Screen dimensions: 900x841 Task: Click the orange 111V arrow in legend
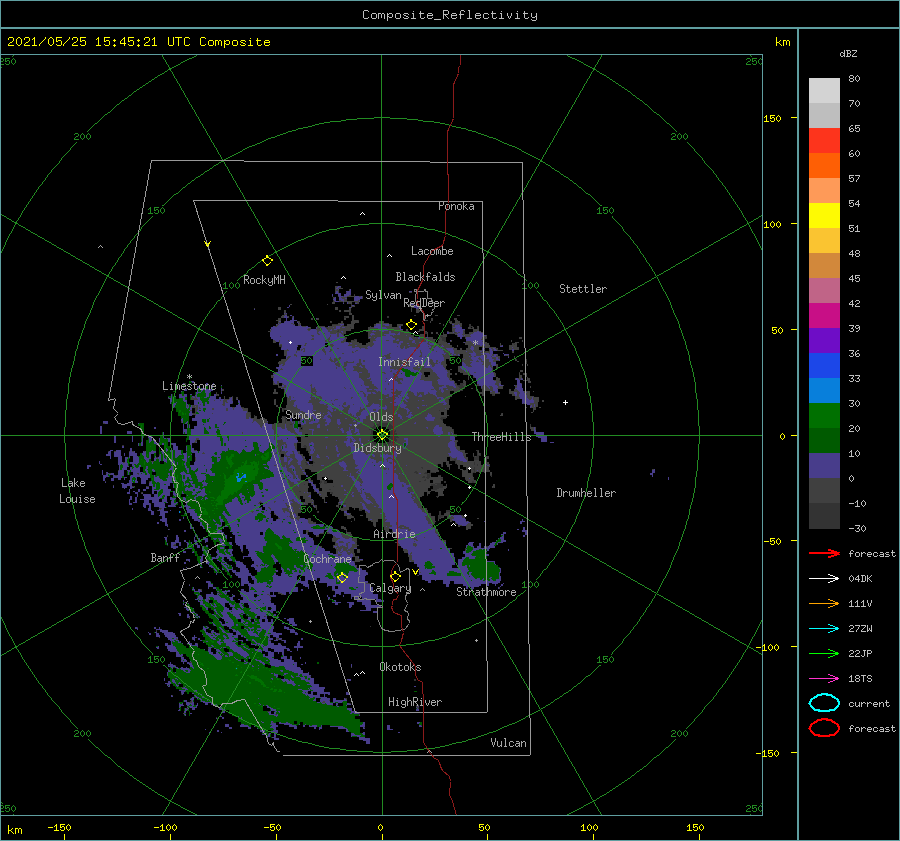(x=824, y=603)
